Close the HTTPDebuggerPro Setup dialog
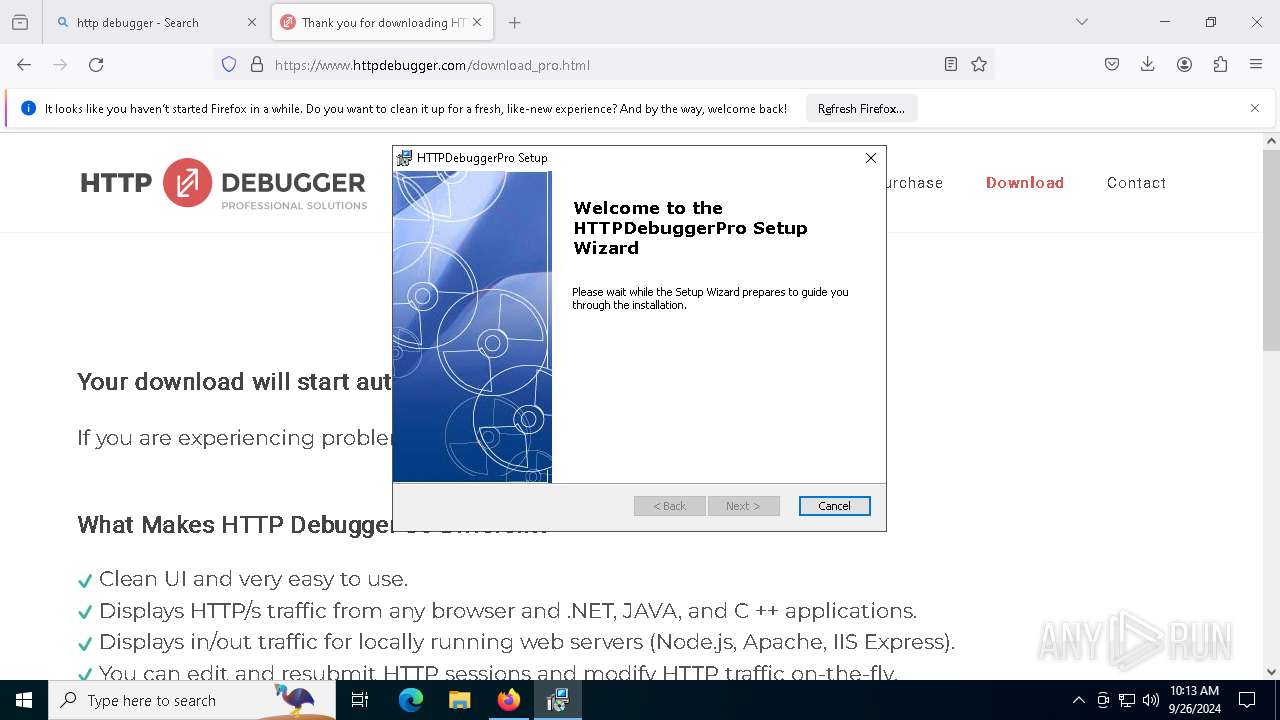Screen dimensions: 1280x720 [x=871, y=158]
